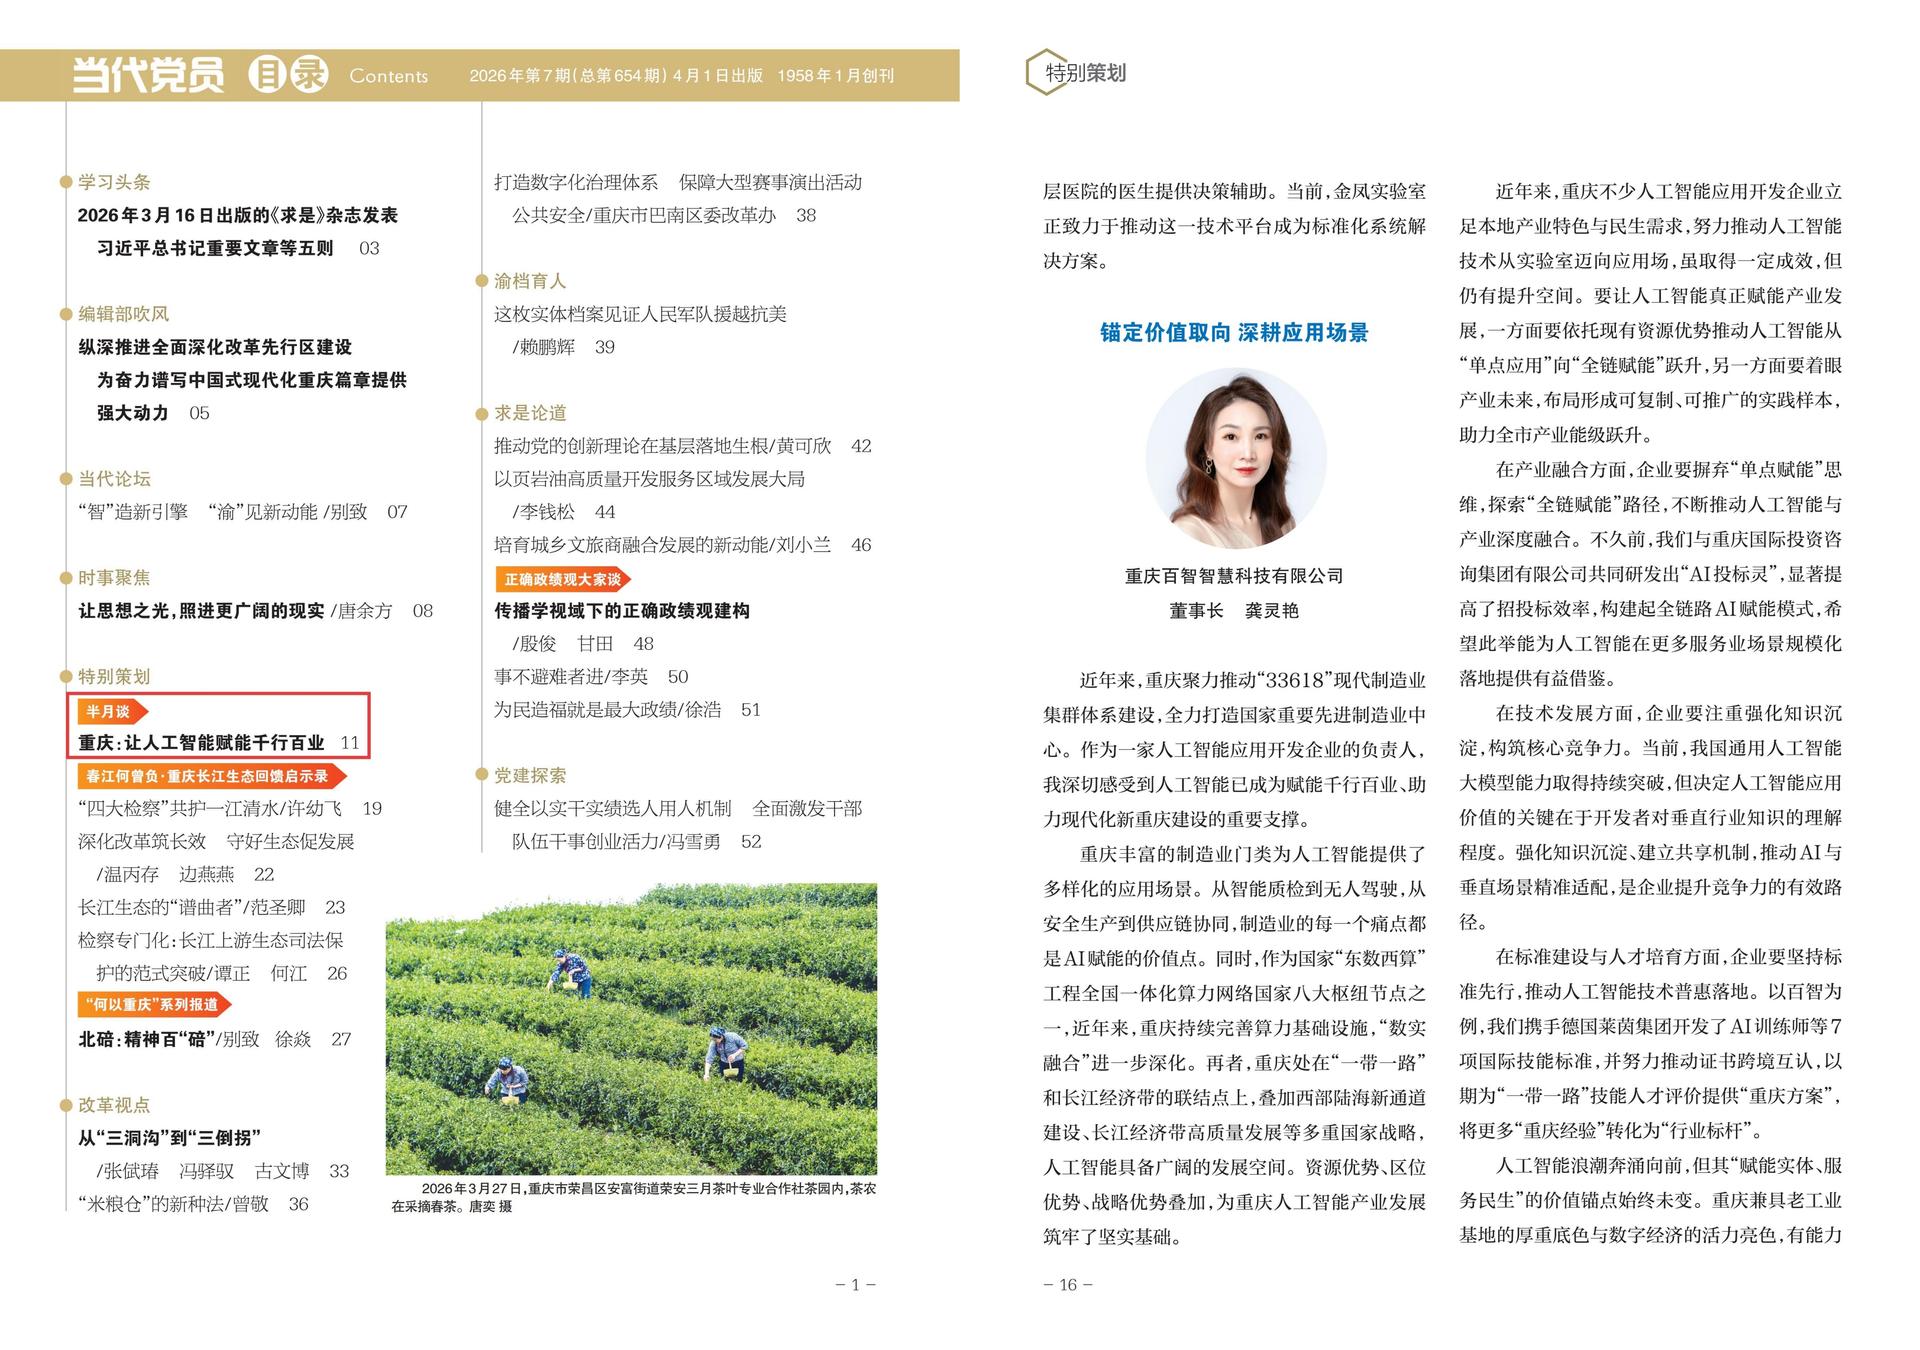Click the blue heading 锚定价值取向 深耕应用场景

click(x=1234, y=333)
